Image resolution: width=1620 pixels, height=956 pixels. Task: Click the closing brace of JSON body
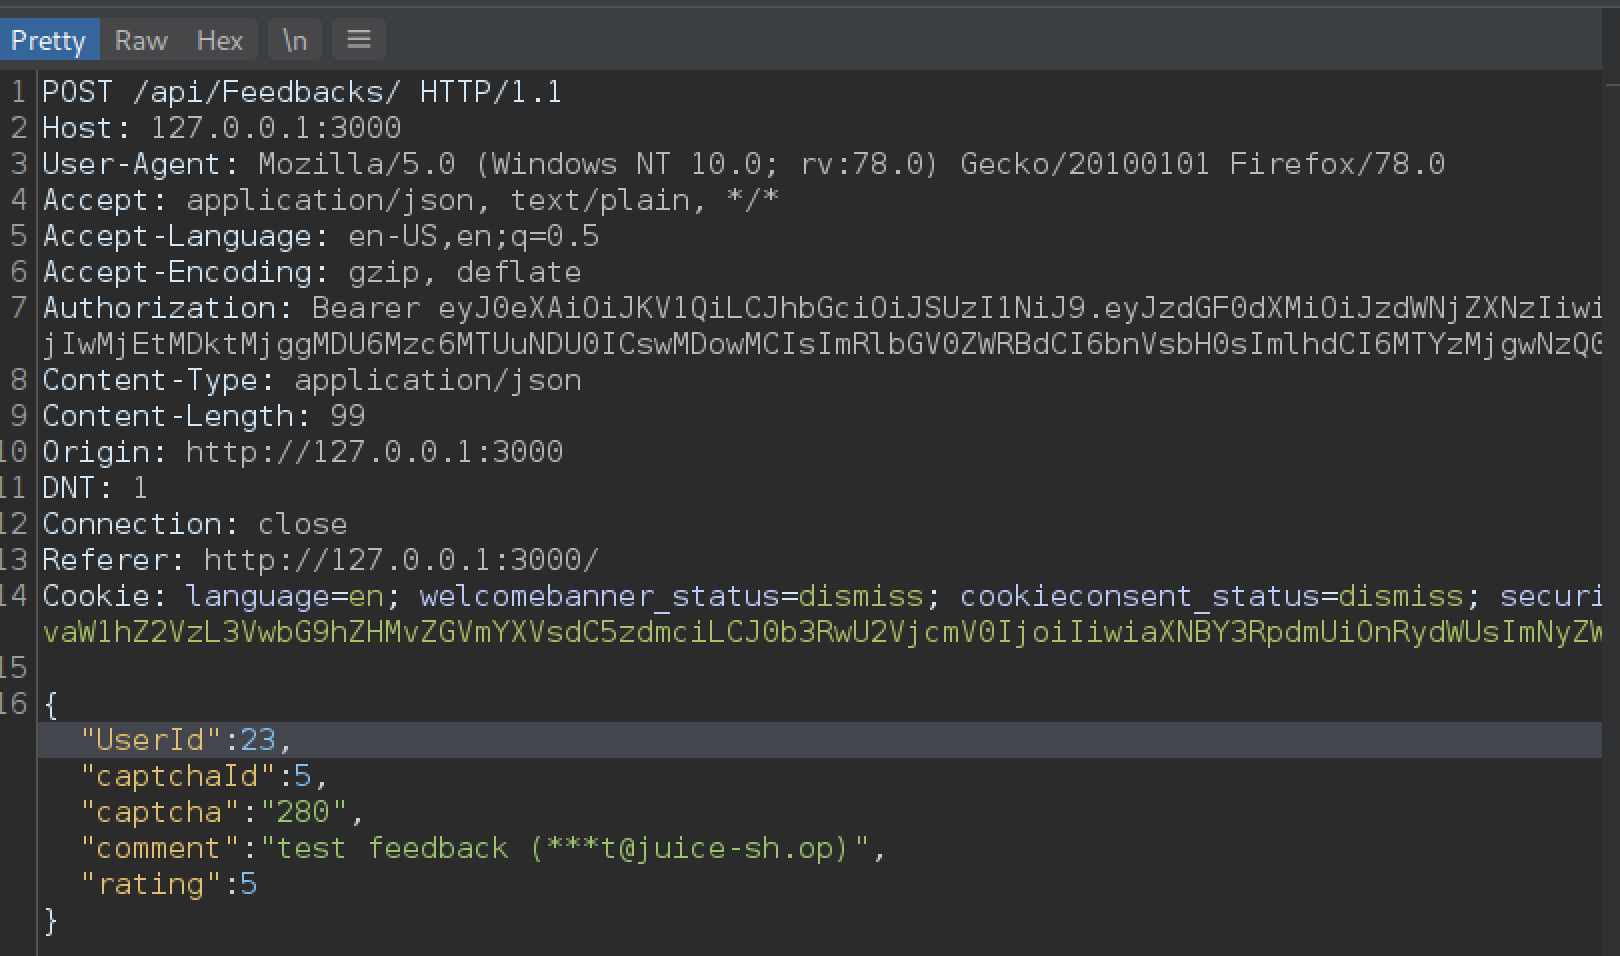point(51,920)
